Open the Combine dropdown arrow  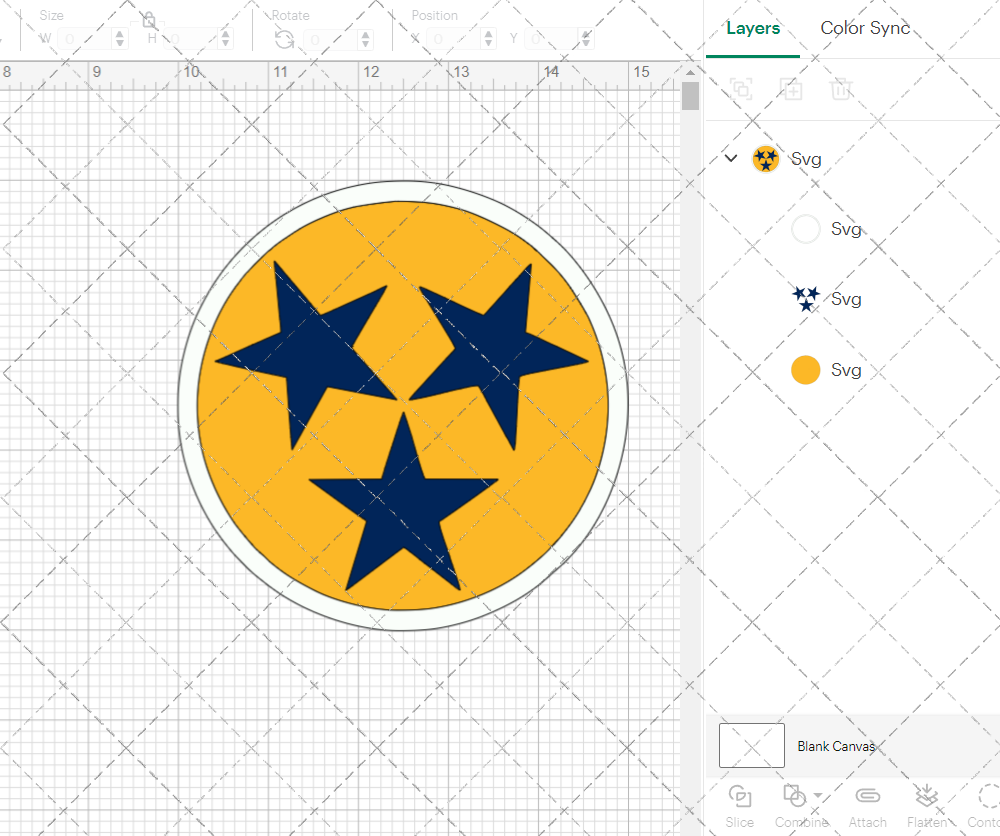click(818, 796)
